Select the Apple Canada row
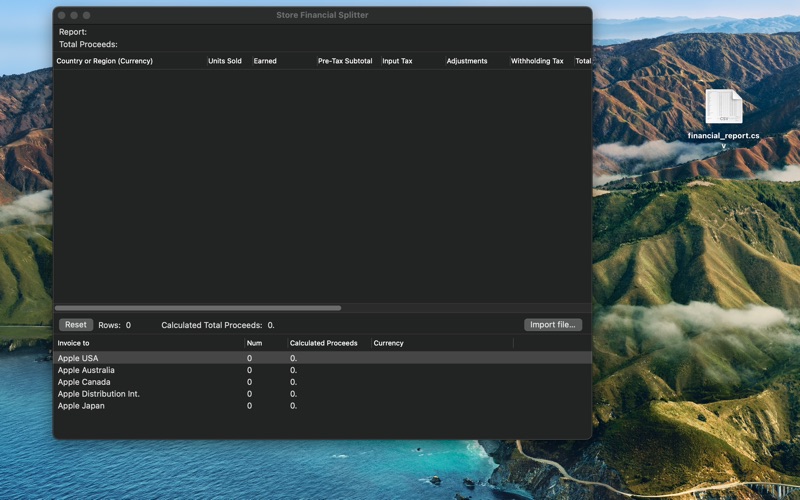This screenshot has height=500, width=800. (x=322, y=382)
